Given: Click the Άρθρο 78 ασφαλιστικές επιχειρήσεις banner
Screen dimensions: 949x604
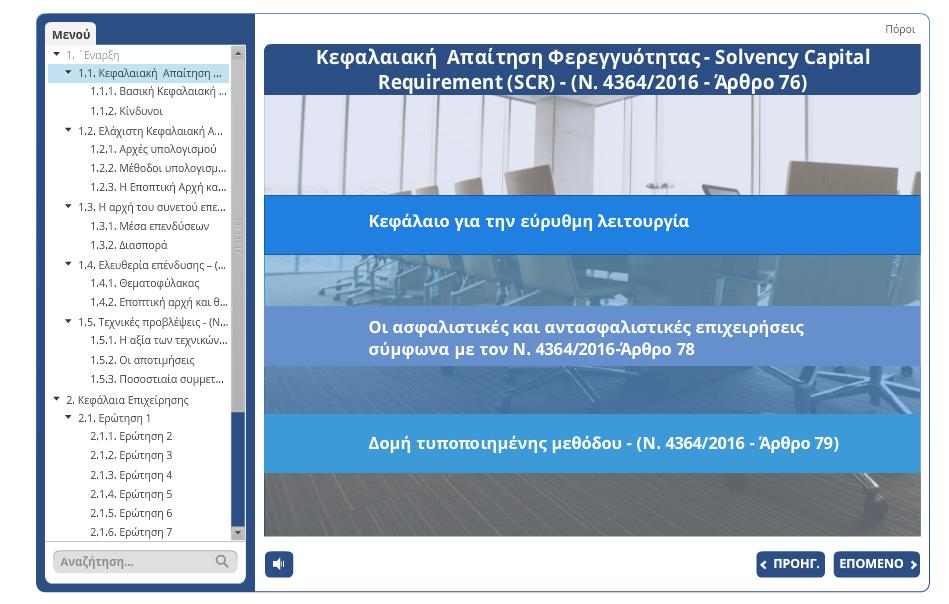Looking at the screenshot, I should click(x=592, y=336).
